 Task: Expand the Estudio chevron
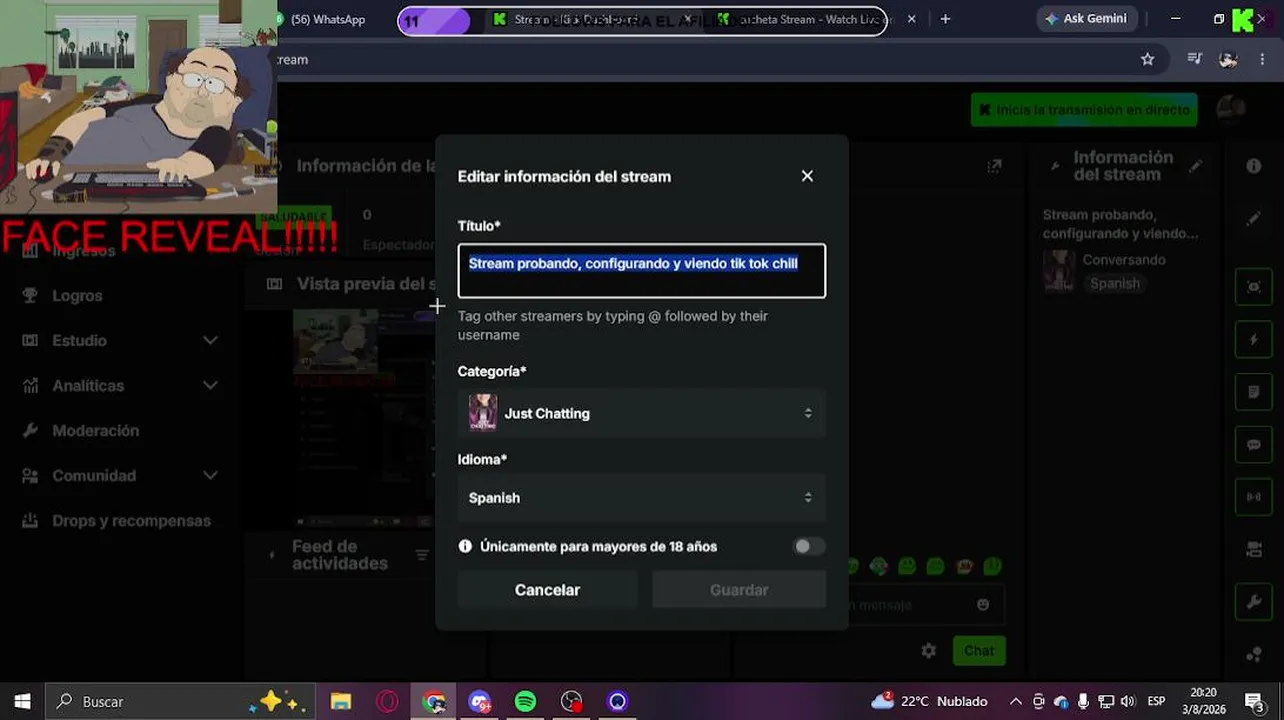pos(210,341)
